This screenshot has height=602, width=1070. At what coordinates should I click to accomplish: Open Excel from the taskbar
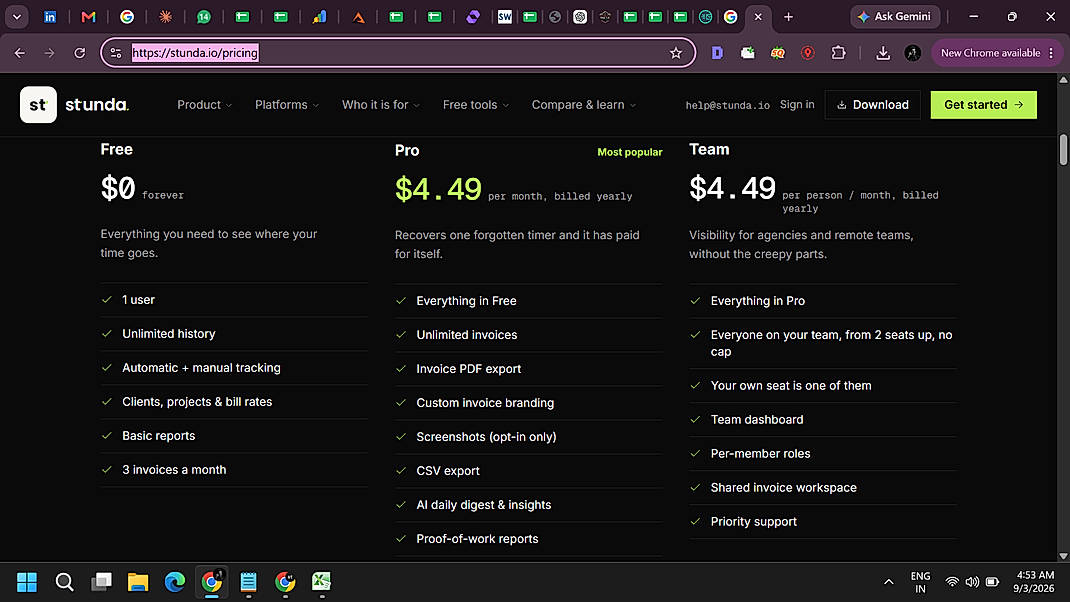click(321, 582)
